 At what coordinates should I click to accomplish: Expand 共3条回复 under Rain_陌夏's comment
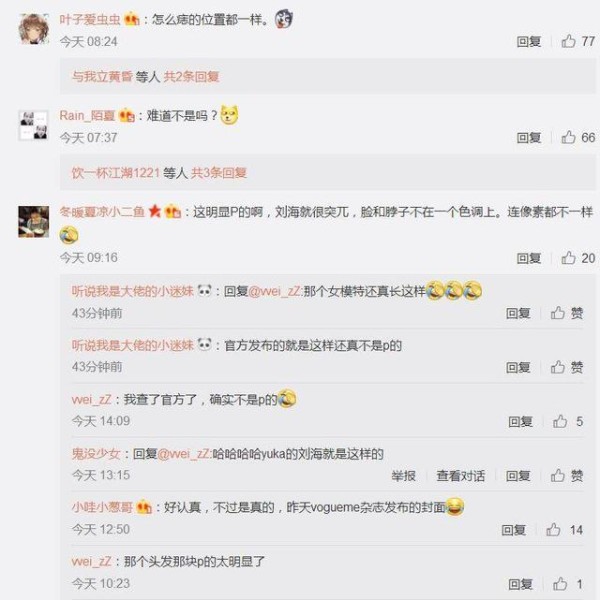(x=218, y=173)
